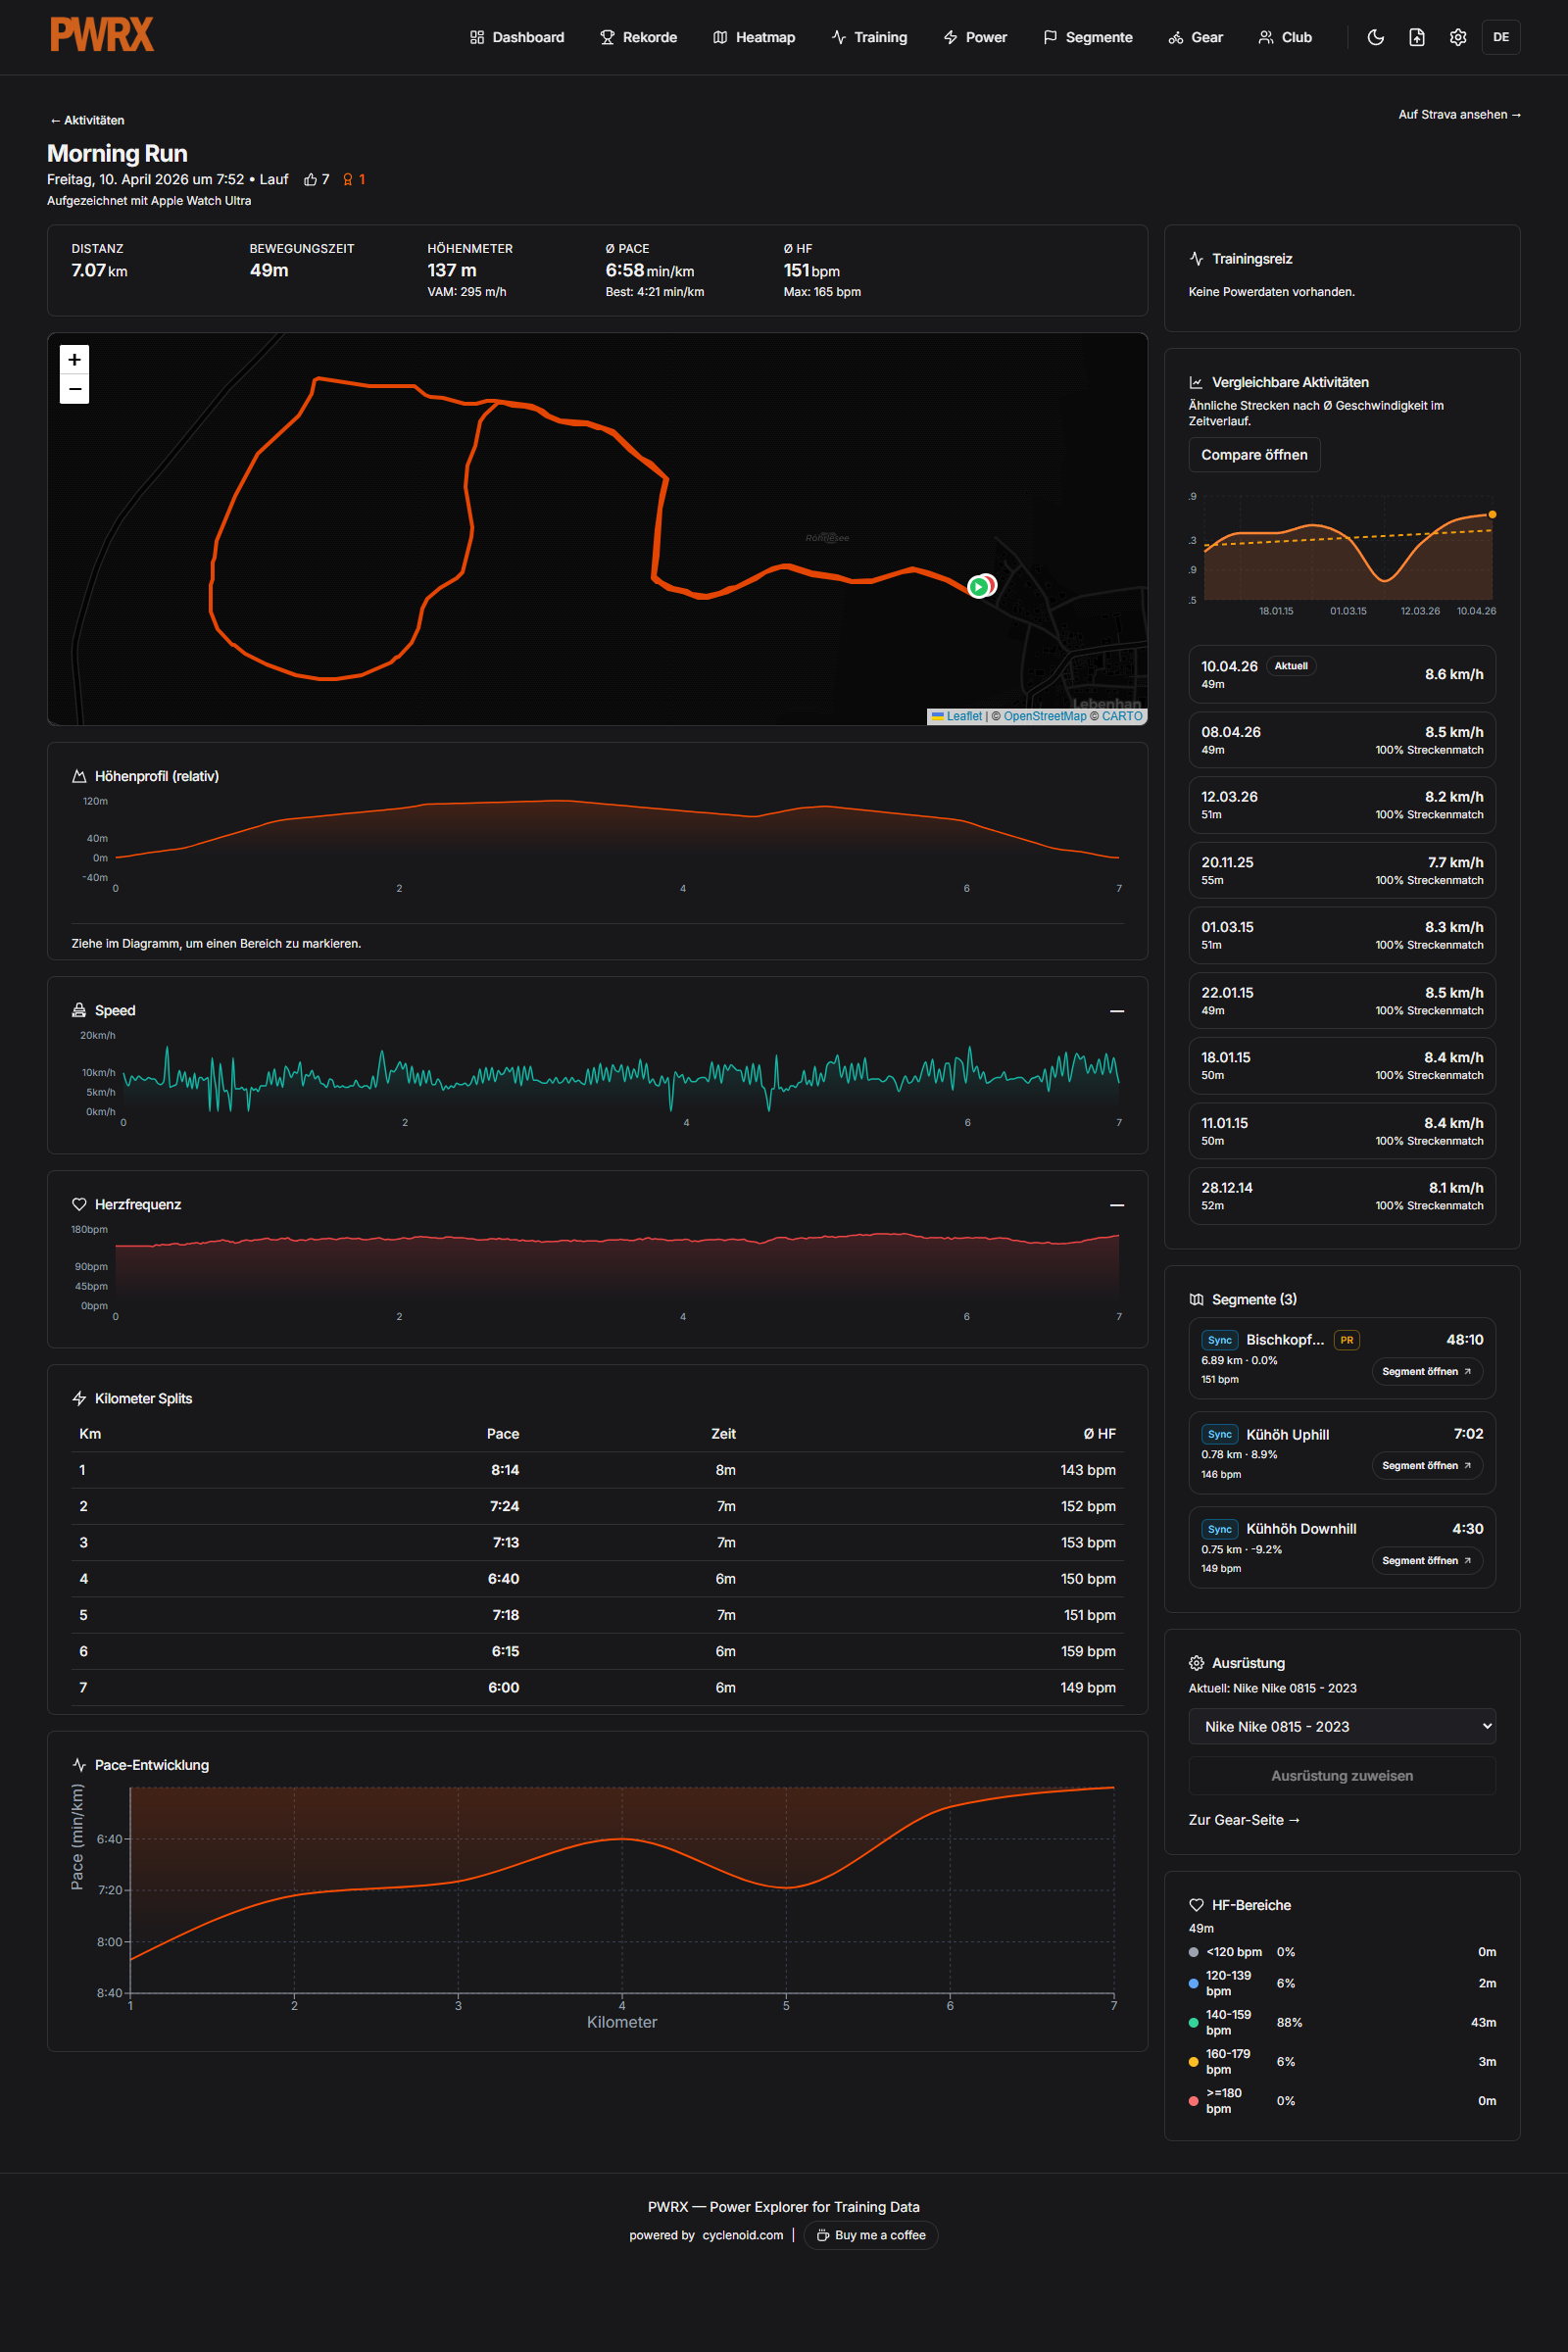Open the Ausrüstung gear dropdown

(x=1341, y=1726)
